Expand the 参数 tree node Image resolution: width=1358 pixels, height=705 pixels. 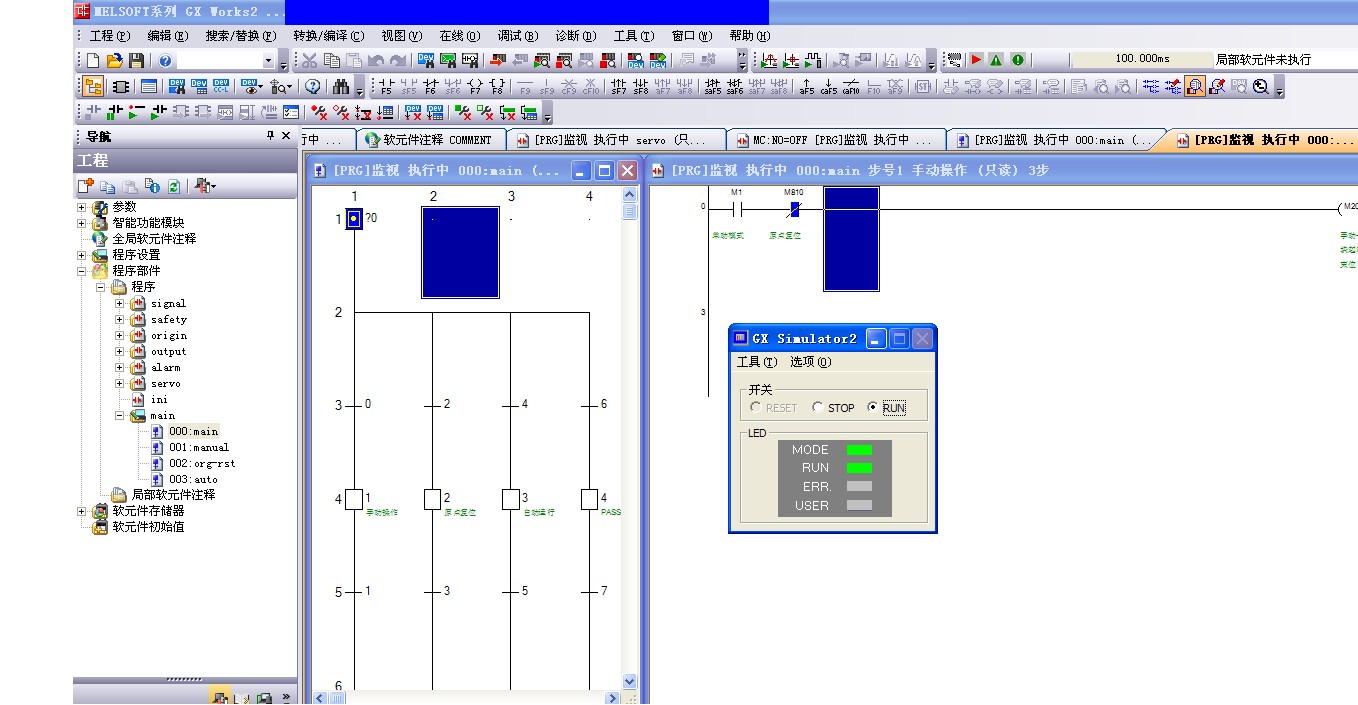[84, 207]
